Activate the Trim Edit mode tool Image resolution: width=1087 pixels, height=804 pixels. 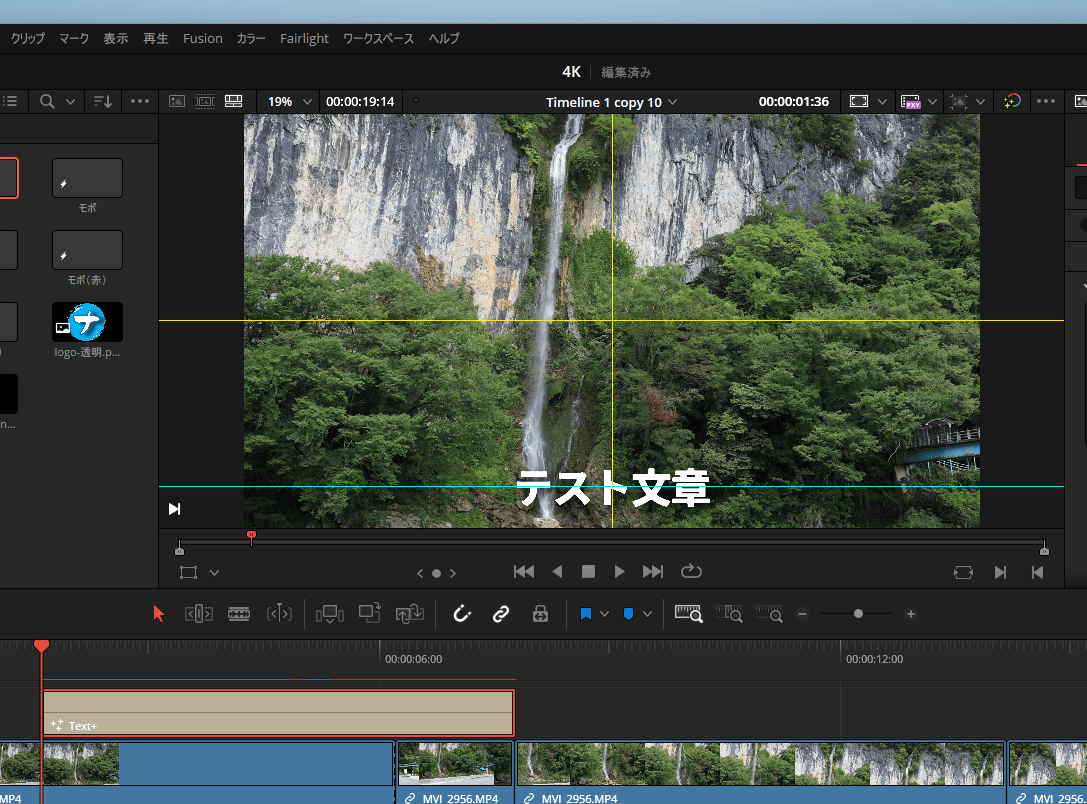tap(199, 613)
